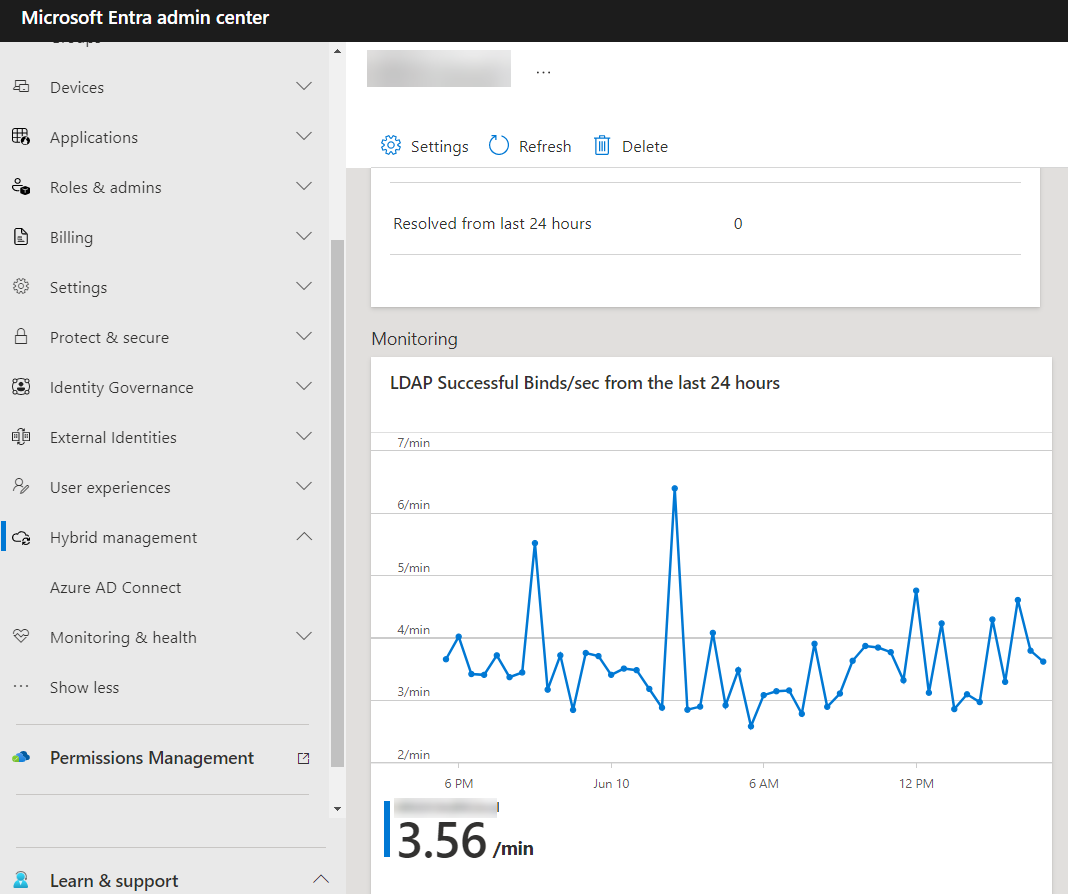This screenshot has height=894, width=1068.
Task: Click the Refresh toolbar button label
Action: 545,146
